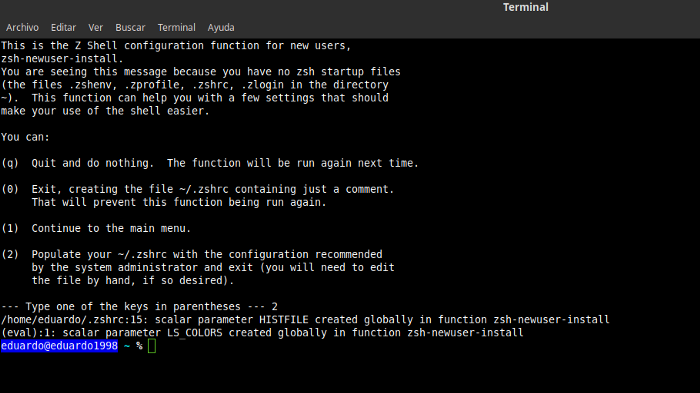The image size is (700, 393).
Task: Click the word HISTFILE in the output
Action: (x=283, y=320)
